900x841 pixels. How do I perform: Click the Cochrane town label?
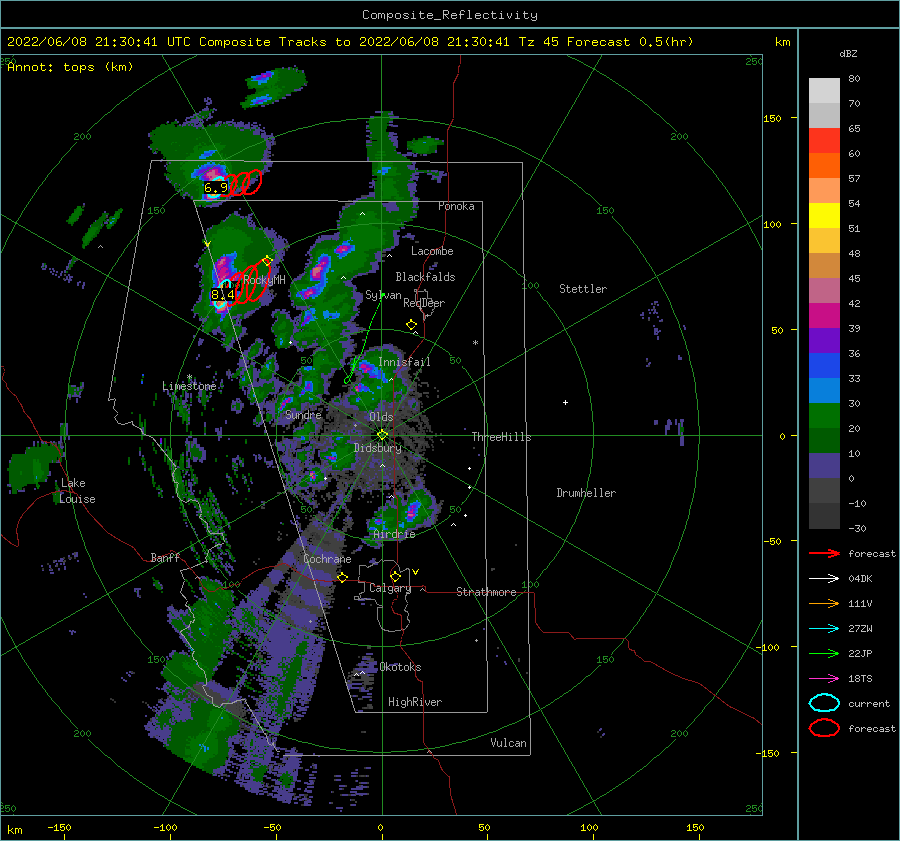(327, 559)
